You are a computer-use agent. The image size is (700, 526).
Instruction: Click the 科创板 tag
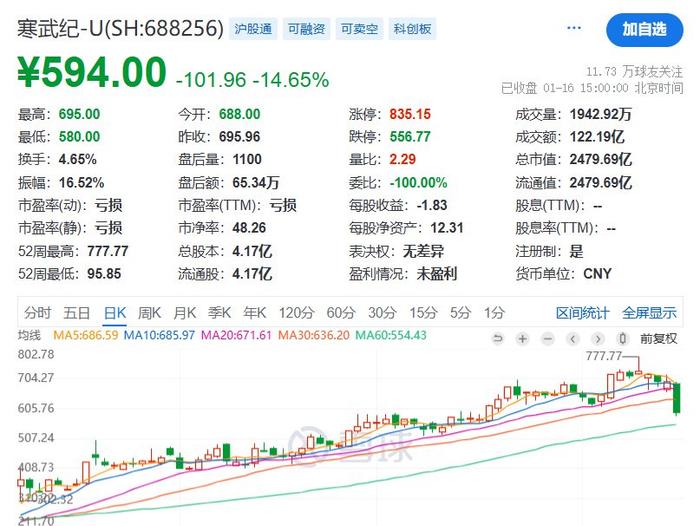(412, 29)
